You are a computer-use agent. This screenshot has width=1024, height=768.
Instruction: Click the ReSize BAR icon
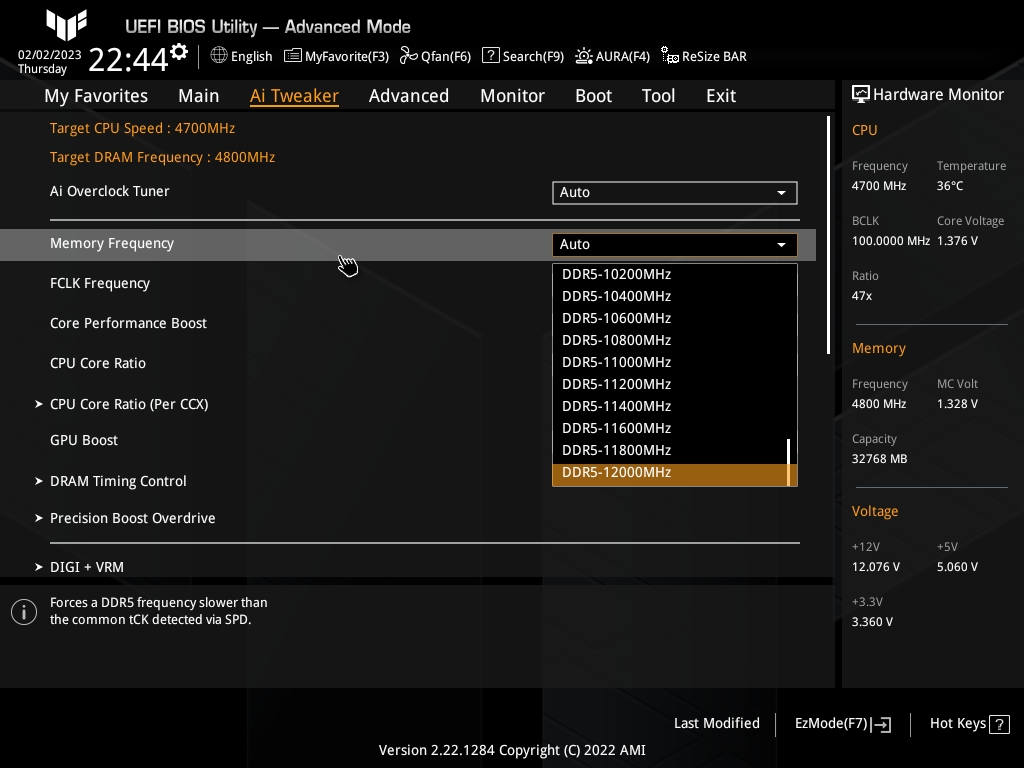pyautogui.click(x=670, y=56)
